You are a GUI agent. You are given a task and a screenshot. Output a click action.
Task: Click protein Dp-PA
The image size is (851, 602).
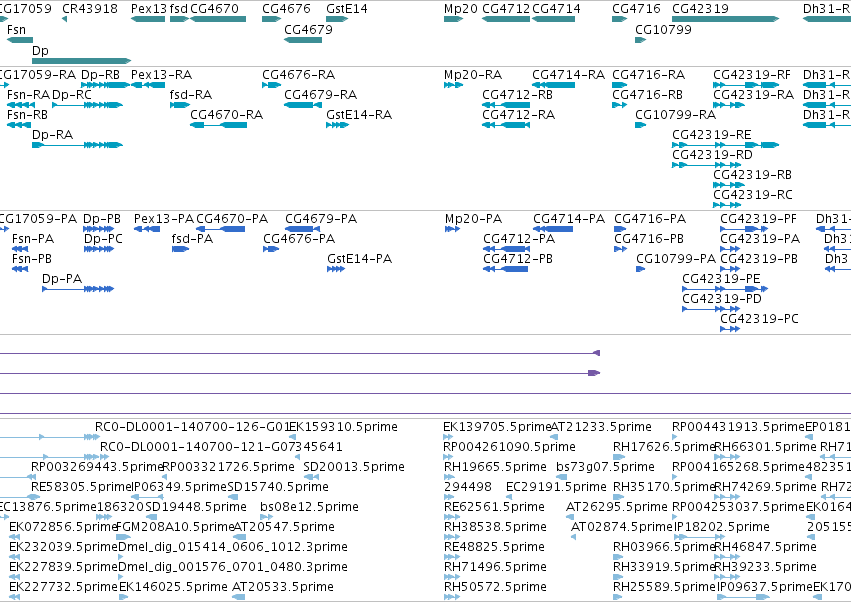coord(78,289)
